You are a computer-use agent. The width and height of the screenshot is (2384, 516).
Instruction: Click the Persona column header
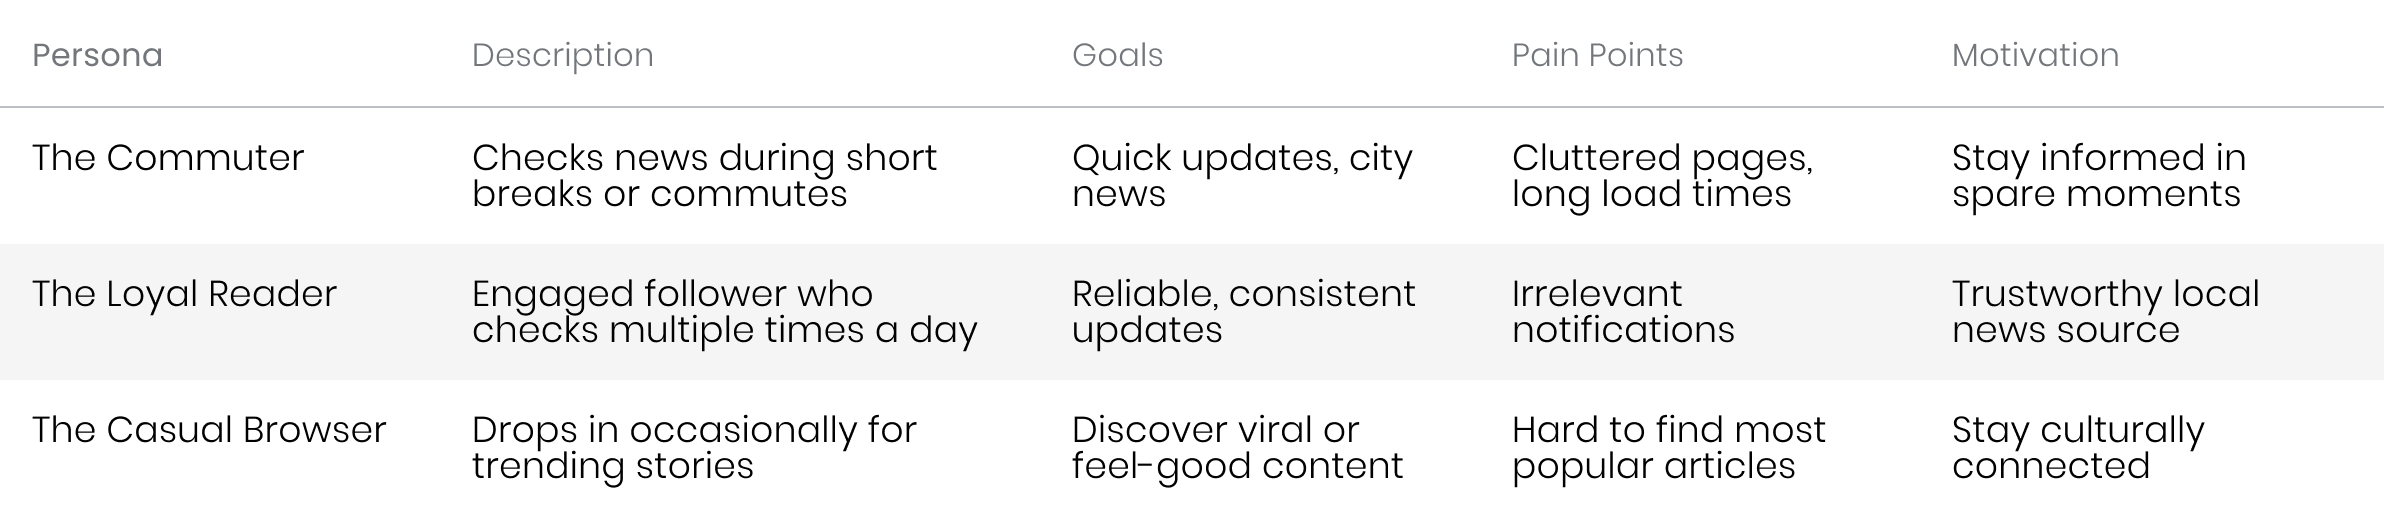[x=97, y=54]
